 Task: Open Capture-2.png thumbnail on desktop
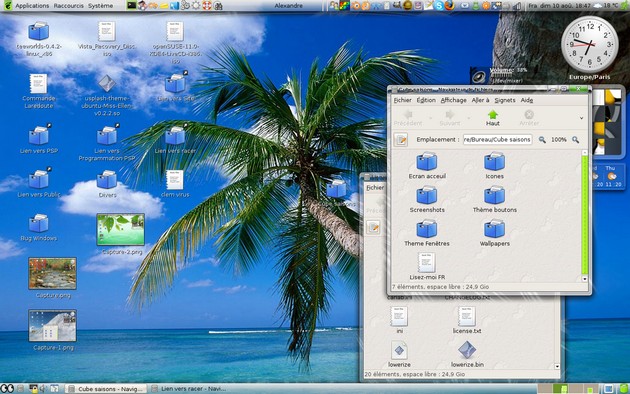[x=121, y=229]
